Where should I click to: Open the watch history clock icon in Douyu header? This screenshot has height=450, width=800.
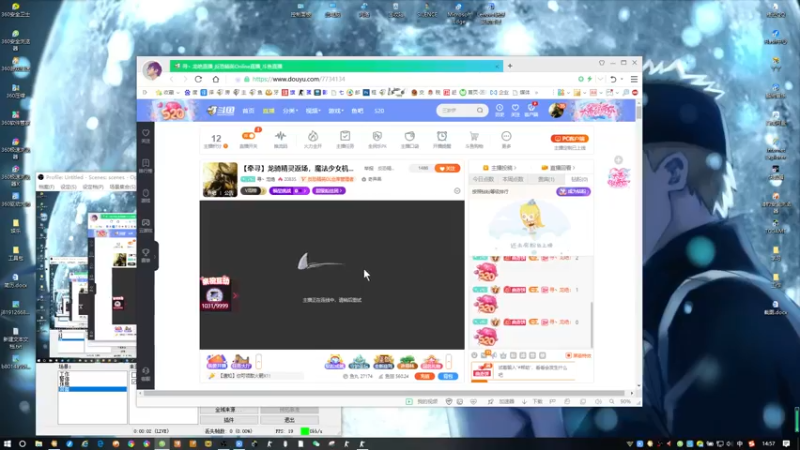click(499, 109)
